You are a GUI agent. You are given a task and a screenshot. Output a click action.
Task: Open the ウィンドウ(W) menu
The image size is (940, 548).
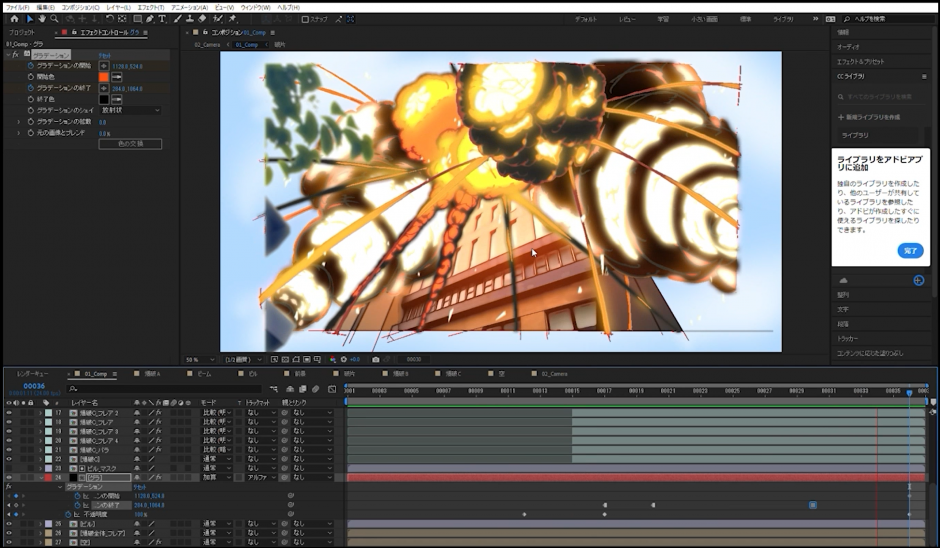tap(255, 7)
